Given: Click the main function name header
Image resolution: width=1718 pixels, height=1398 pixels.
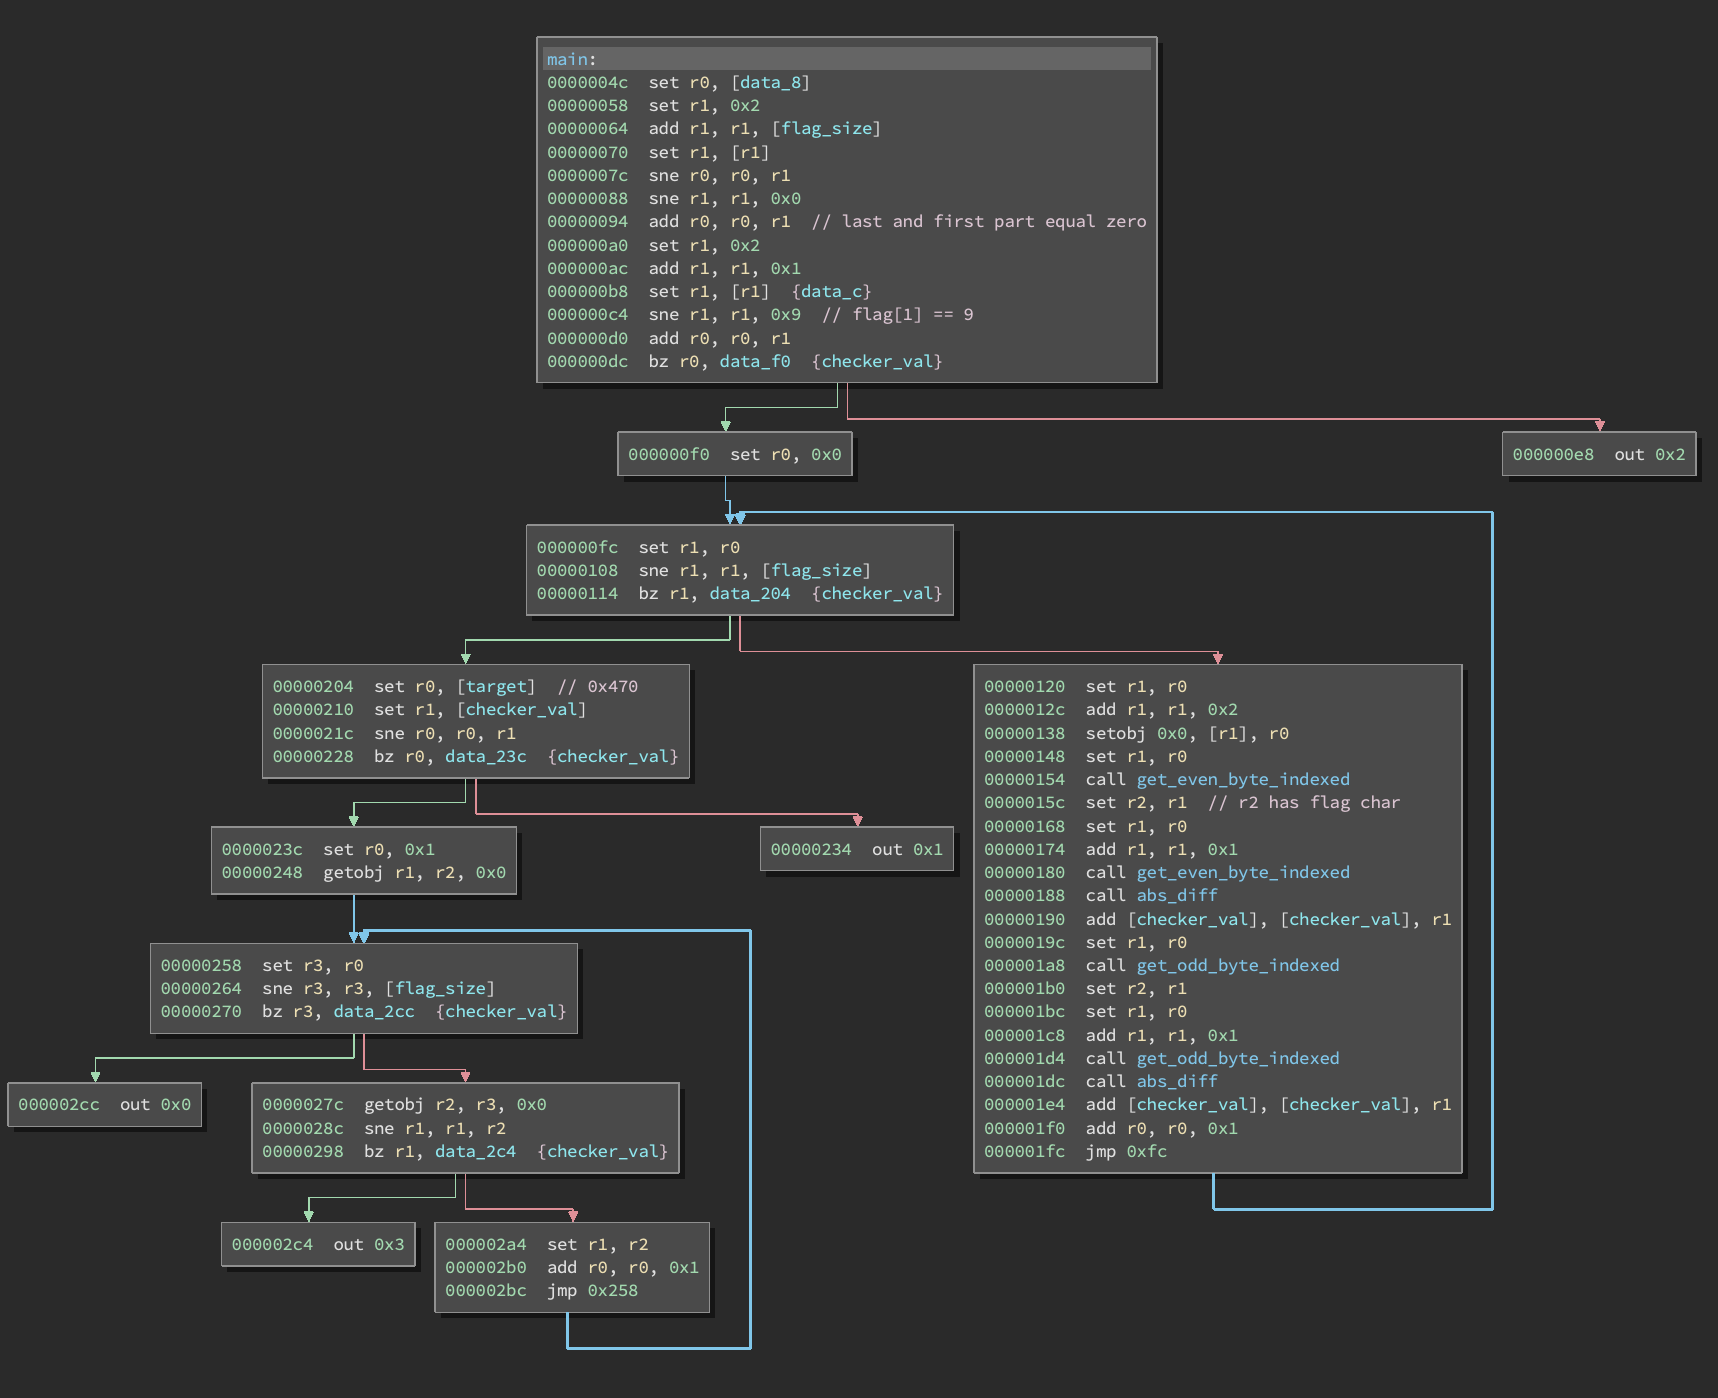Looking at the screenshot, I should [567, 59].
